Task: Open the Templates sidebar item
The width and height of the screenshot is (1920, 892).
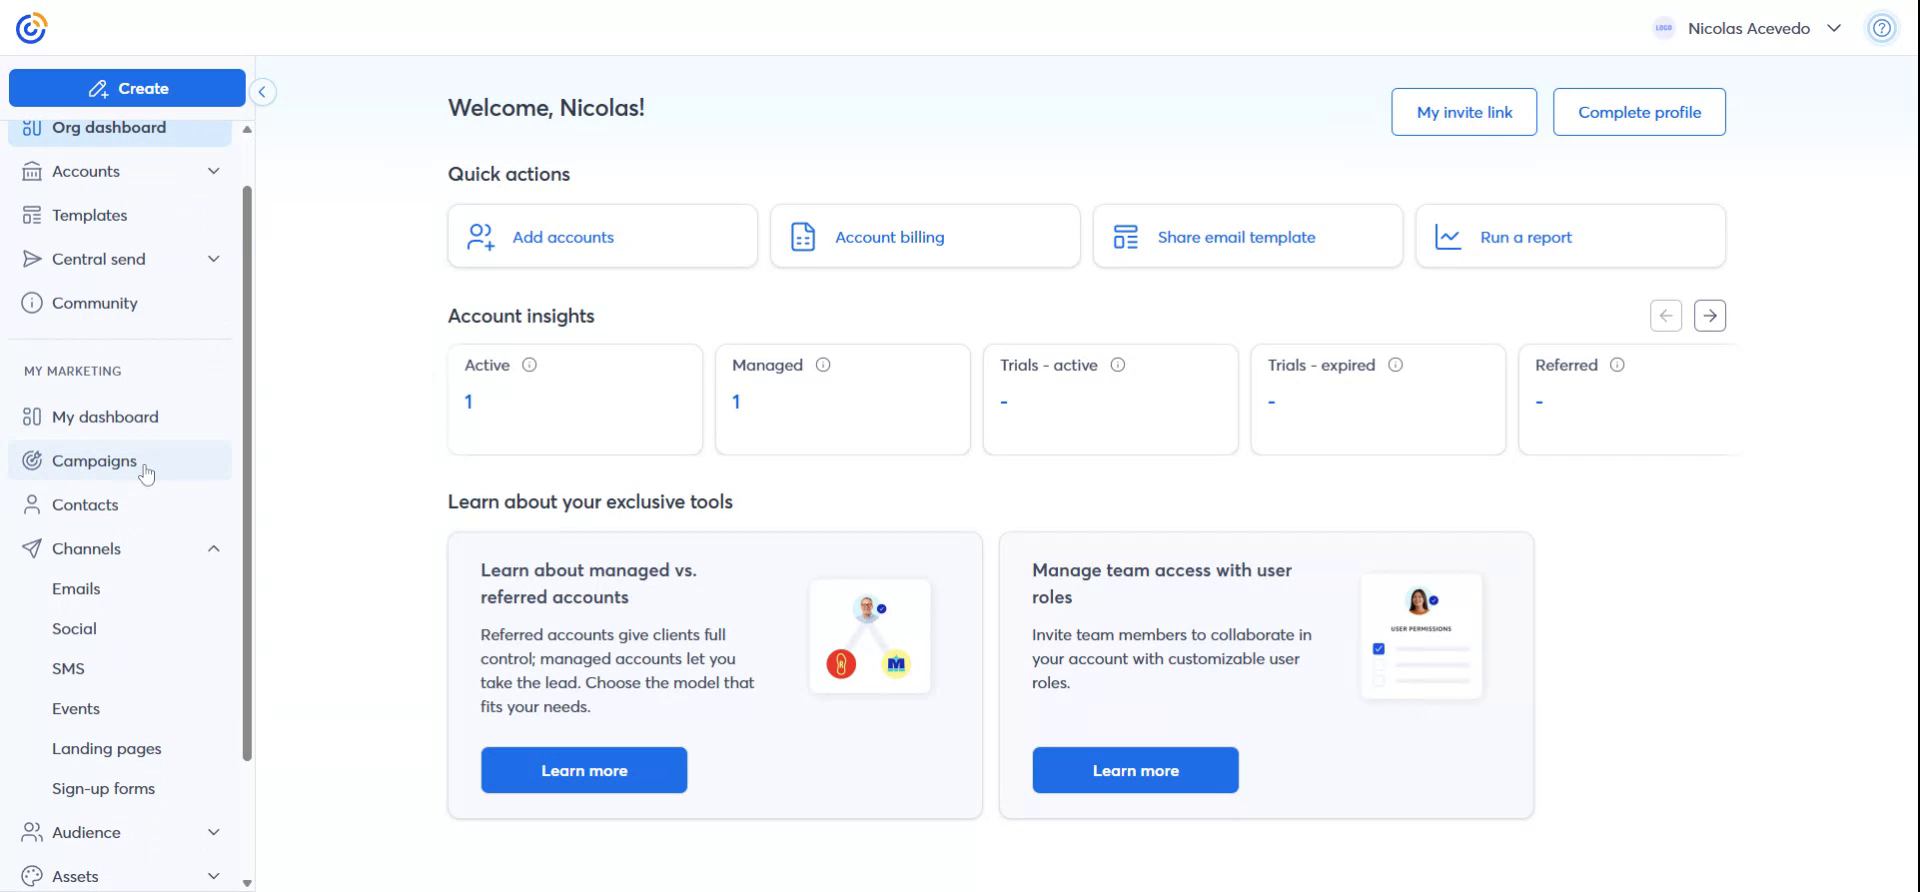Action: (89, 215)
